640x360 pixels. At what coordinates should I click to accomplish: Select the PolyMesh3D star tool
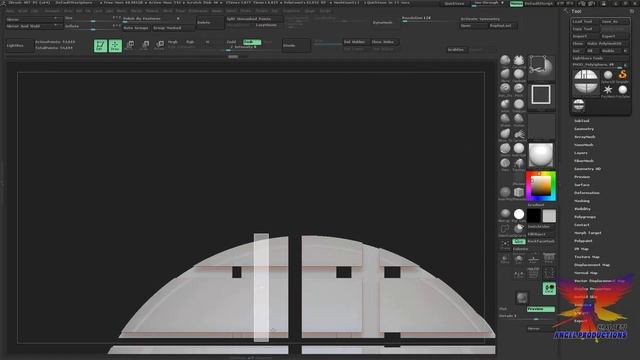pos(608,90)
